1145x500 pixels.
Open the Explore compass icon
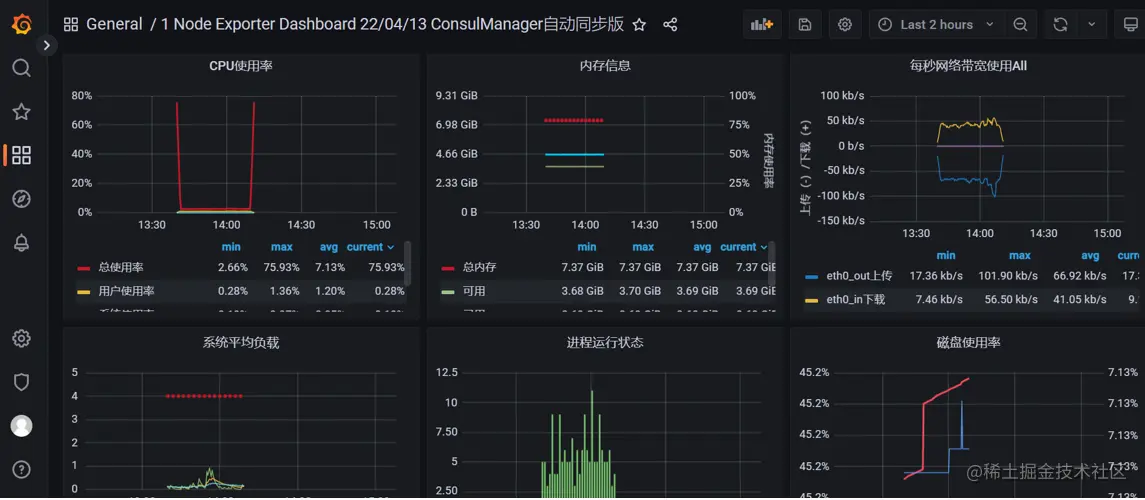tap(21, 199)
